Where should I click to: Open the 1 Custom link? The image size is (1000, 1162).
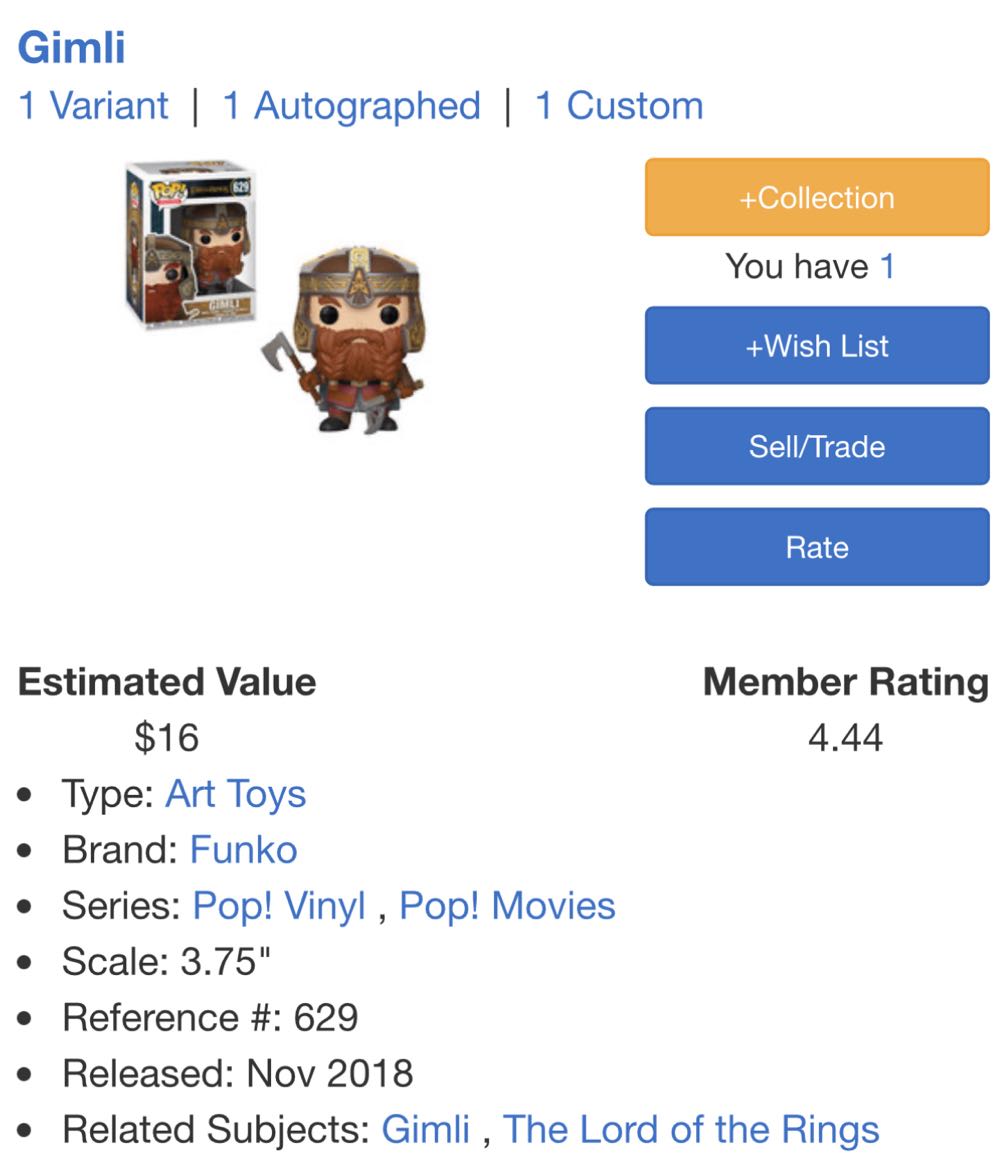(619, 104)
